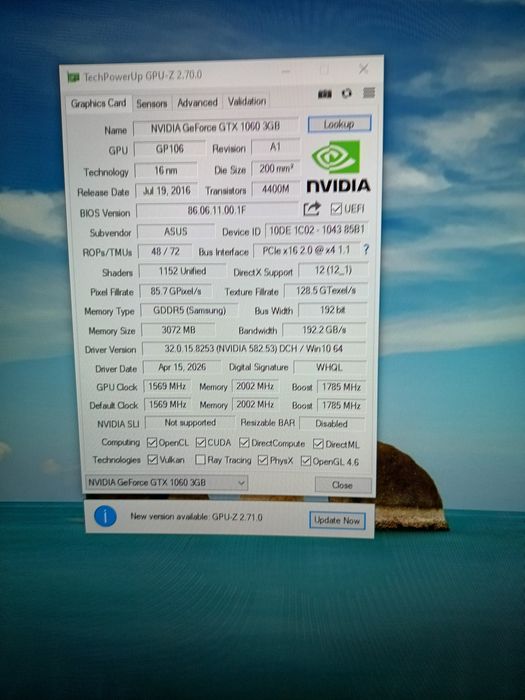The width and height of the screenshot is (525, 700).
Task: Click the Bus Width value 192 bit
Action: point(333,309)
